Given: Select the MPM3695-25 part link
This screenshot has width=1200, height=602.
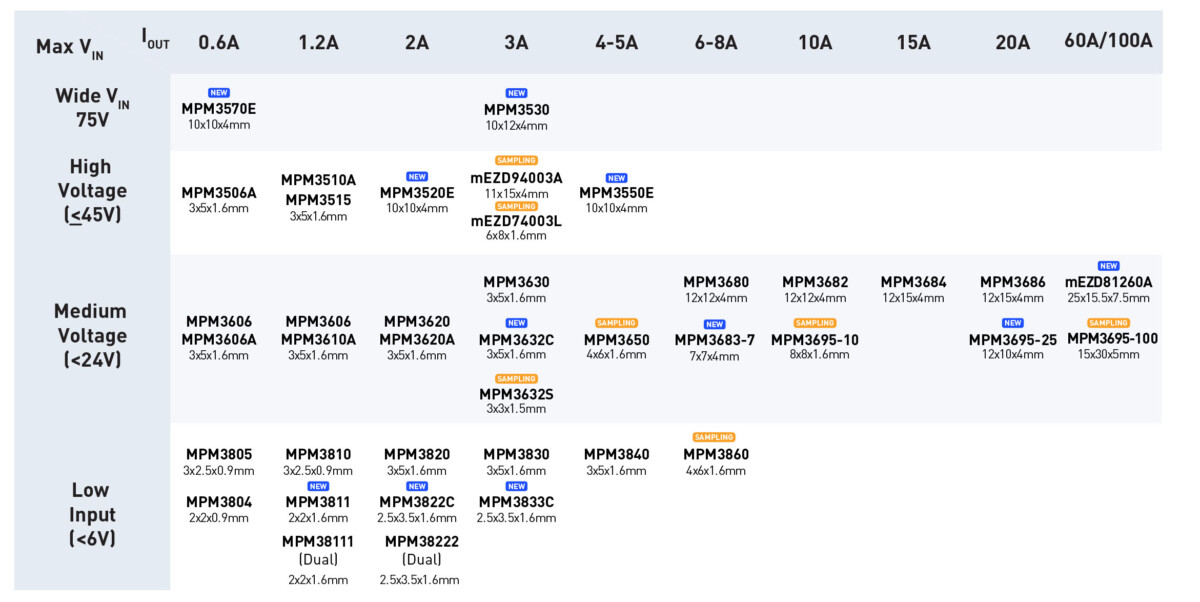Looking at the screenshot, I should (x=1012, y=340).
